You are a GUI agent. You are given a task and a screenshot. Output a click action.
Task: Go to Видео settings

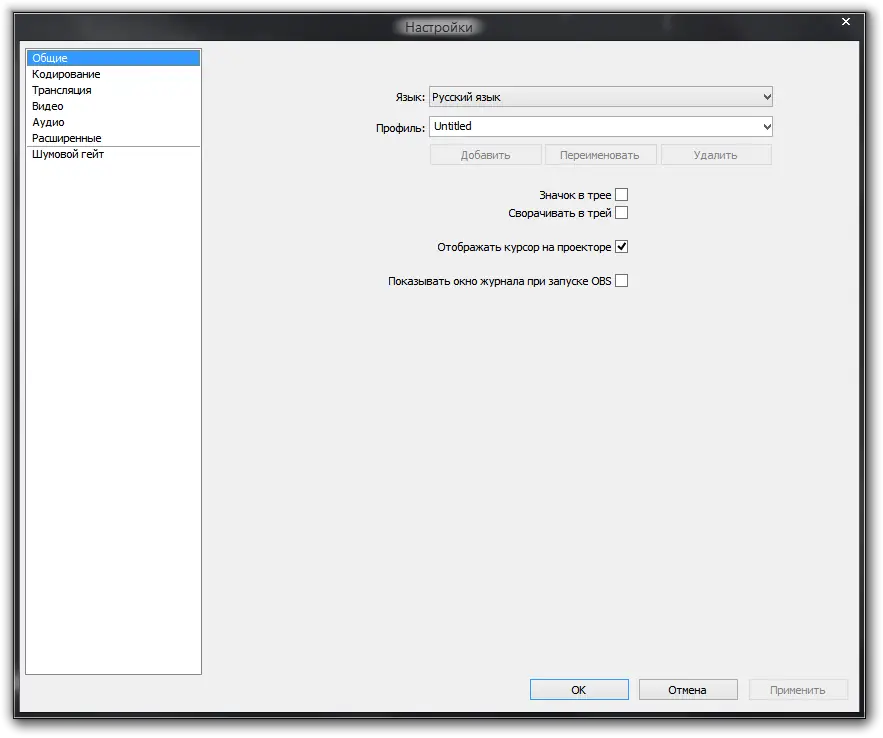113,106
